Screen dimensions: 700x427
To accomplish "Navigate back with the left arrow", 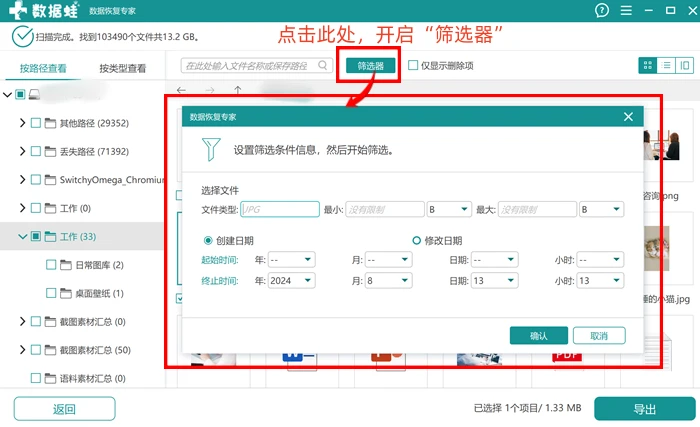I will (x=181, y=90).
